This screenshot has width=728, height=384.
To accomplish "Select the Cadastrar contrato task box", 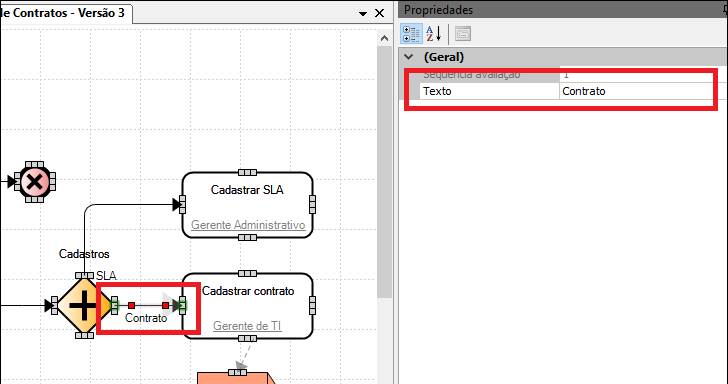I will [x=247, y=306].
